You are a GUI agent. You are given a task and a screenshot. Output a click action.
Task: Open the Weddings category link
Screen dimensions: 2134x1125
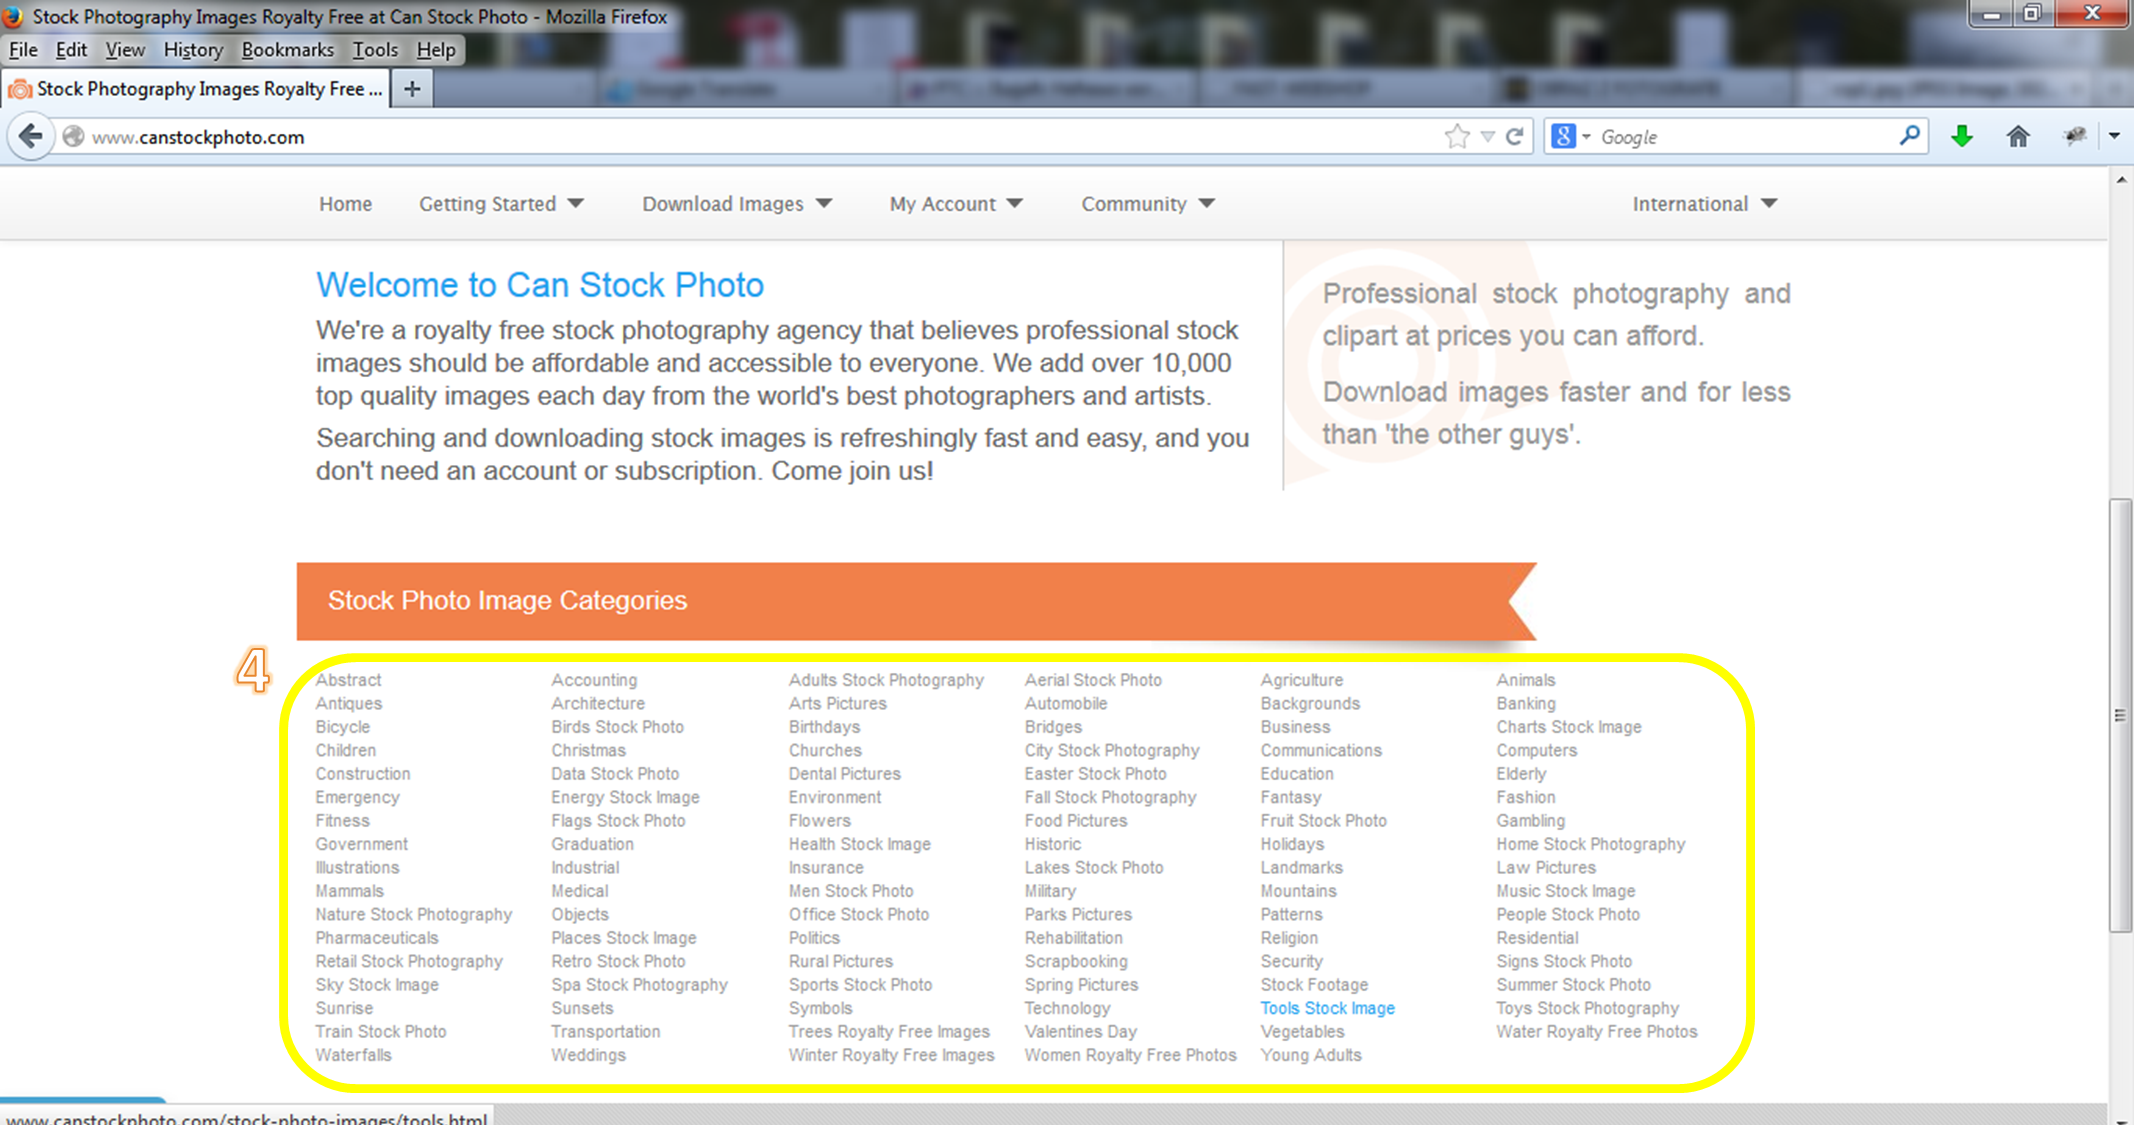coord(588,1055)
